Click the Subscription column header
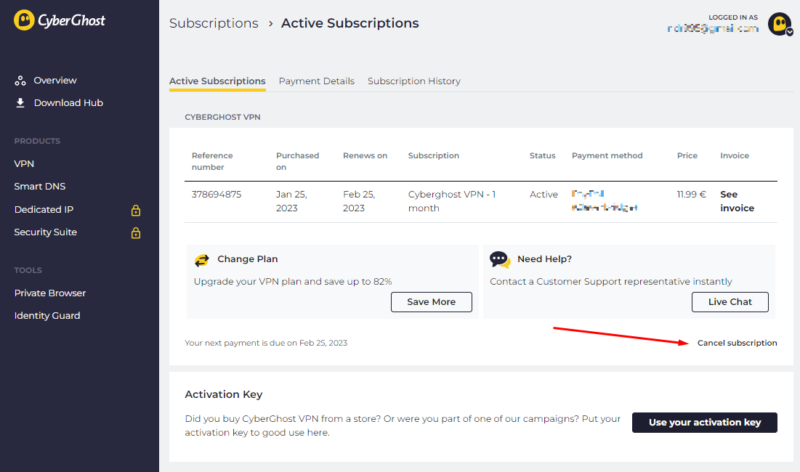The image size is (800, 472). tap(434, 156)
